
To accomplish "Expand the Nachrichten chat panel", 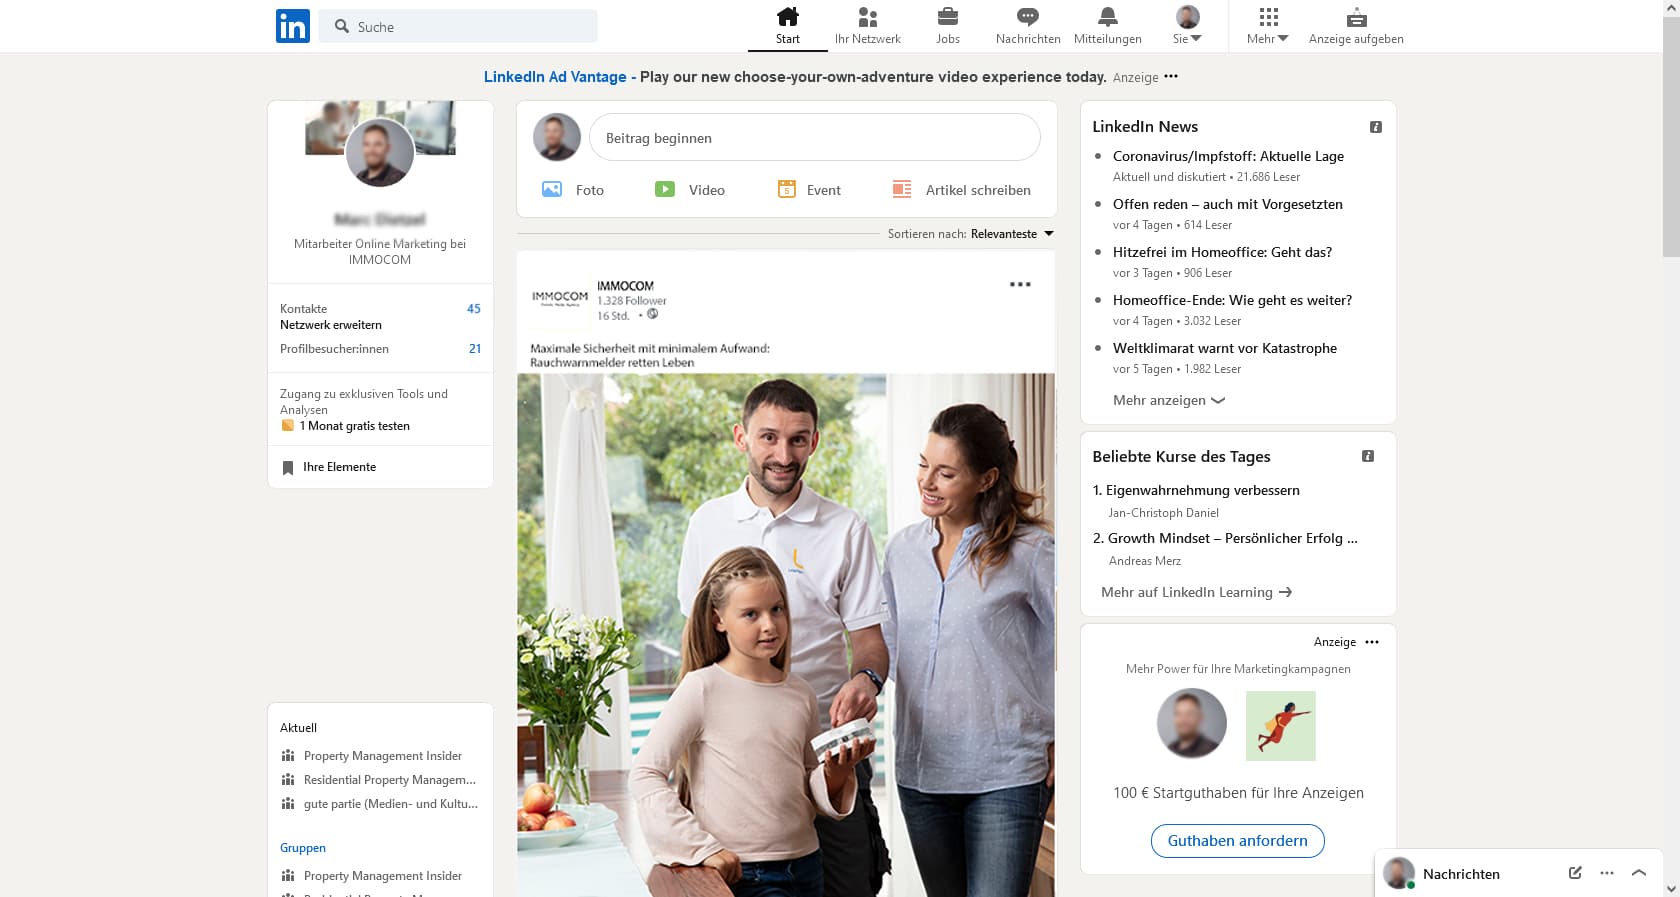I will tap(1639, 873).
